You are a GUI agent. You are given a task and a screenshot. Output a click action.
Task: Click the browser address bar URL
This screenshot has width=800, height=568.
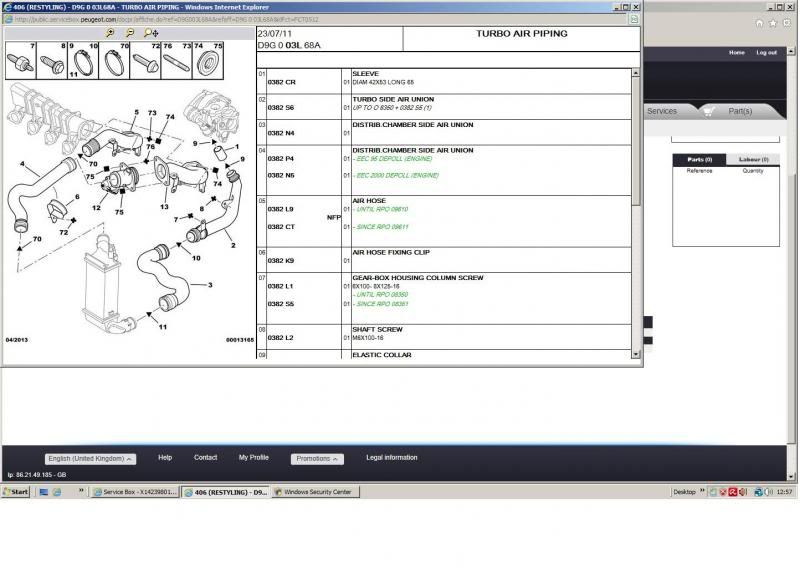(166, 19)
